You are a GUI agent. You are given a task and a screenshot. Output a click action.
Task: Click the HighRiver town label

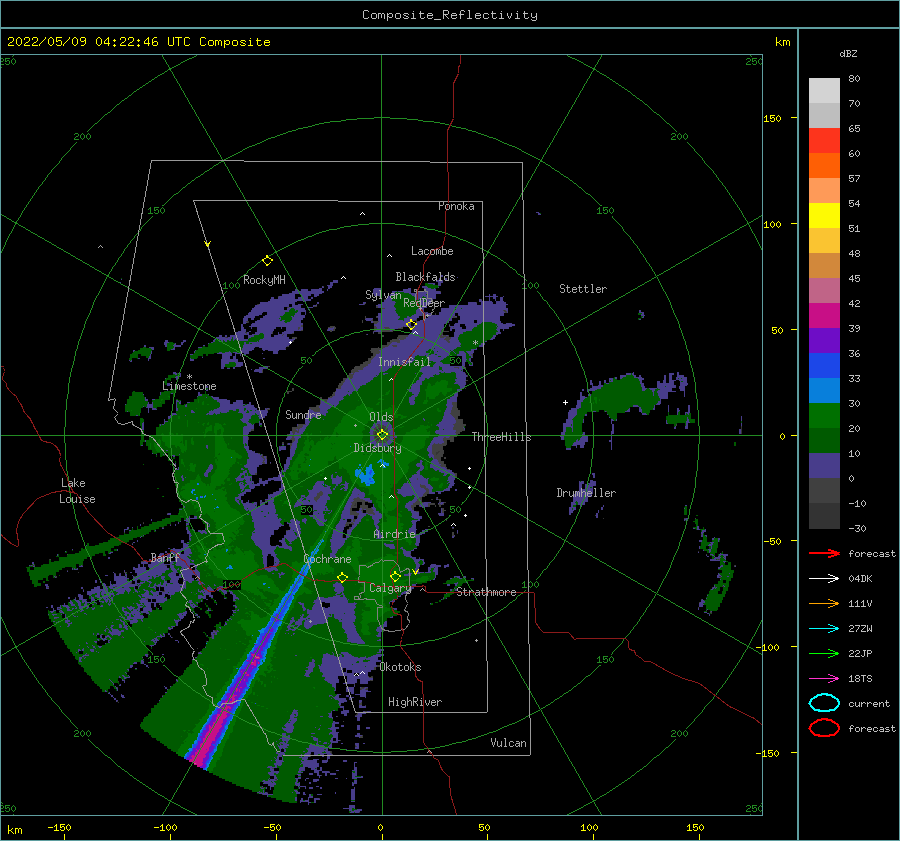tap(415, 702)
